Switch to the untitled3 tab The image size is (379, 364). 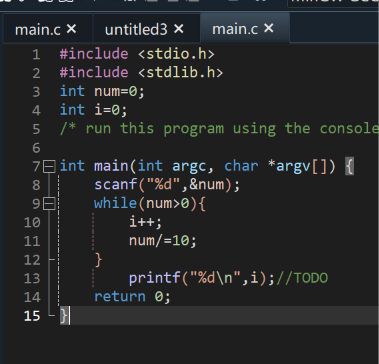pyautogui.click(x=136, y=30)
